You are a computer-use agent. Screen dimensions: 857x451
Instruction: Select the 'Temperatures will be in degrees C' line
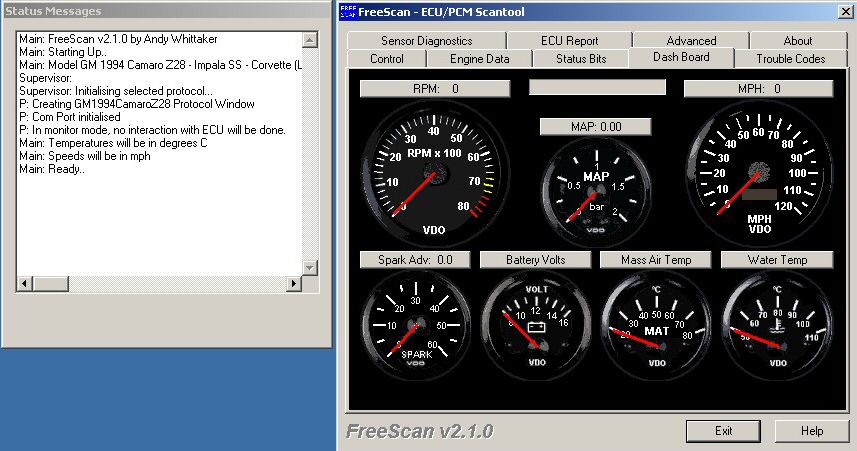tap(113, 143)
